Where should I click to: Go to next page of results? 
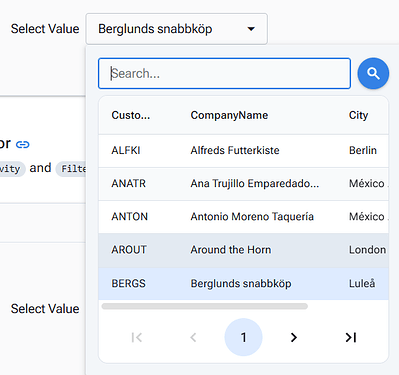(x=294, y=337)
